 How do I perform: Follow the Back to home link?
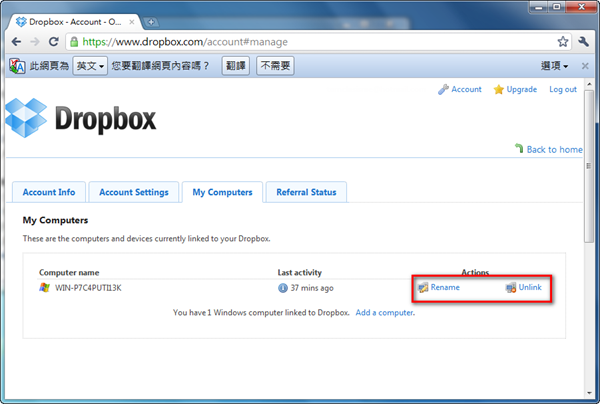(554, 149)
